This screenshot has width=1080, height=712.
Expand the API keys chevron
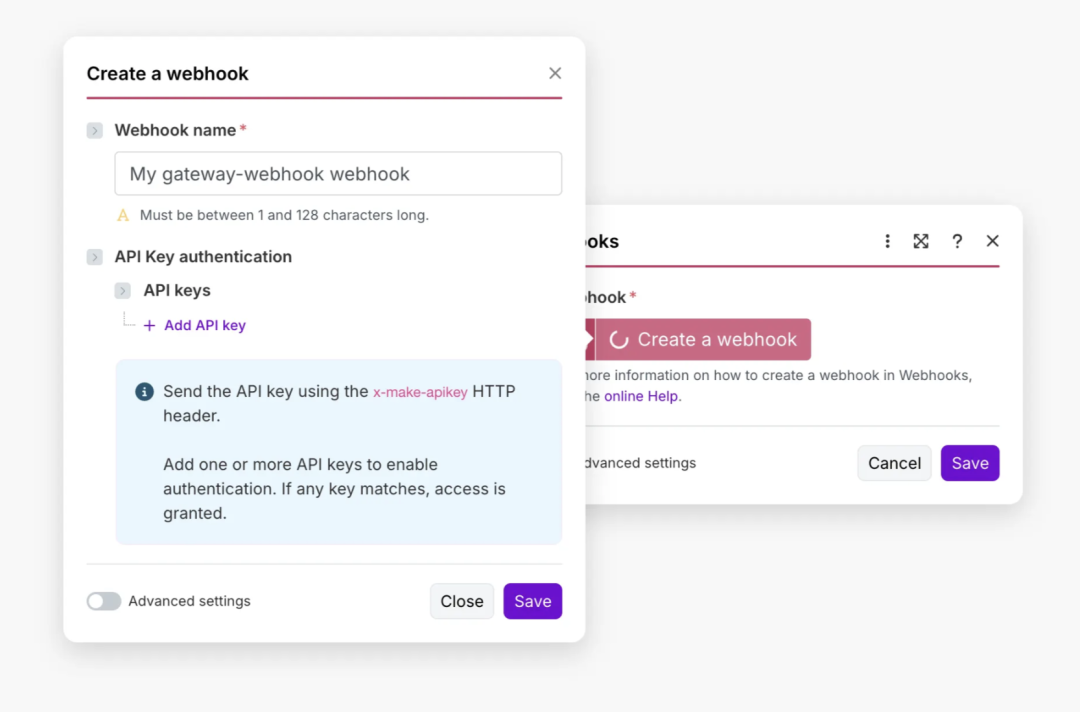[x=123, y=291]
